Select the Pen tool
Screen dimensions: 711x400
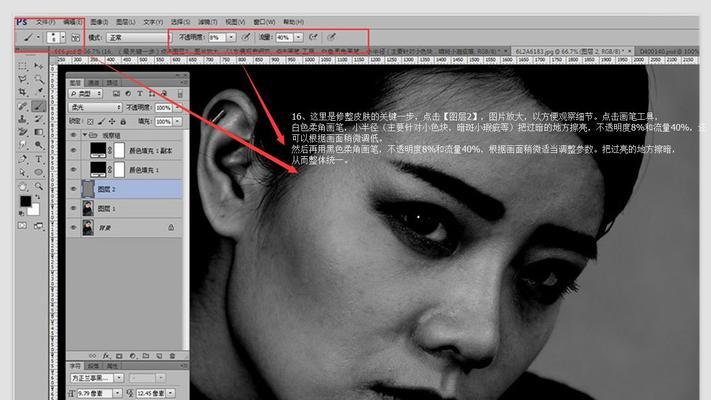(22, 159)
